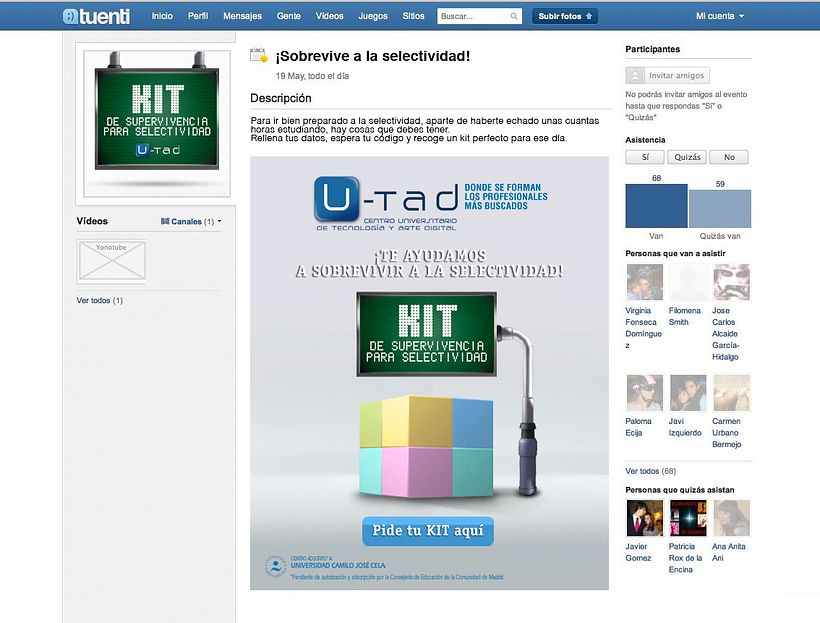
Task: Click Patricia Rox de la Encina name
Action: point(685,558)
